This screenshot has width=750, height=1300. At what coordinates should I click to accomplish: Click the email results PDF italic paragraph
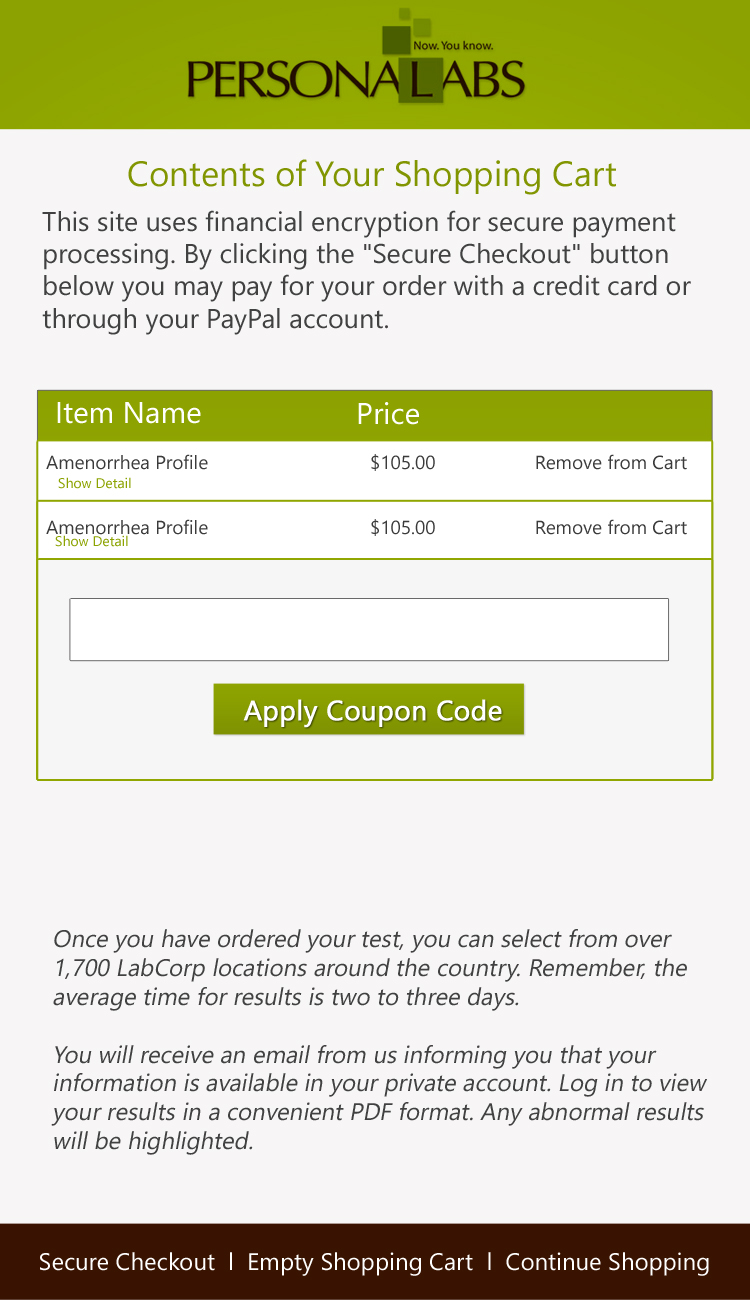(x=380, y=1098)
